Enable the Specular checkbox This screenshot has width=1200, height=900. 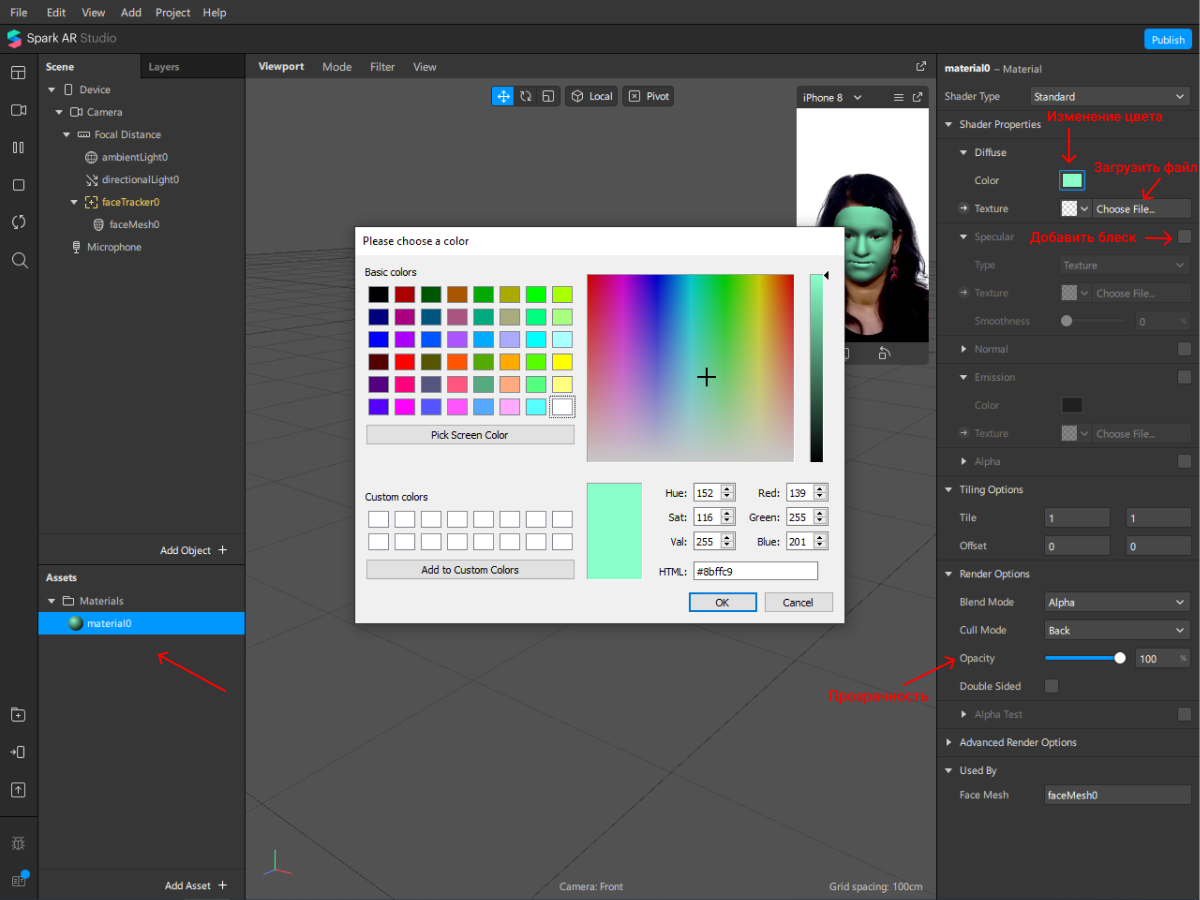click(x=1184, y=237)
